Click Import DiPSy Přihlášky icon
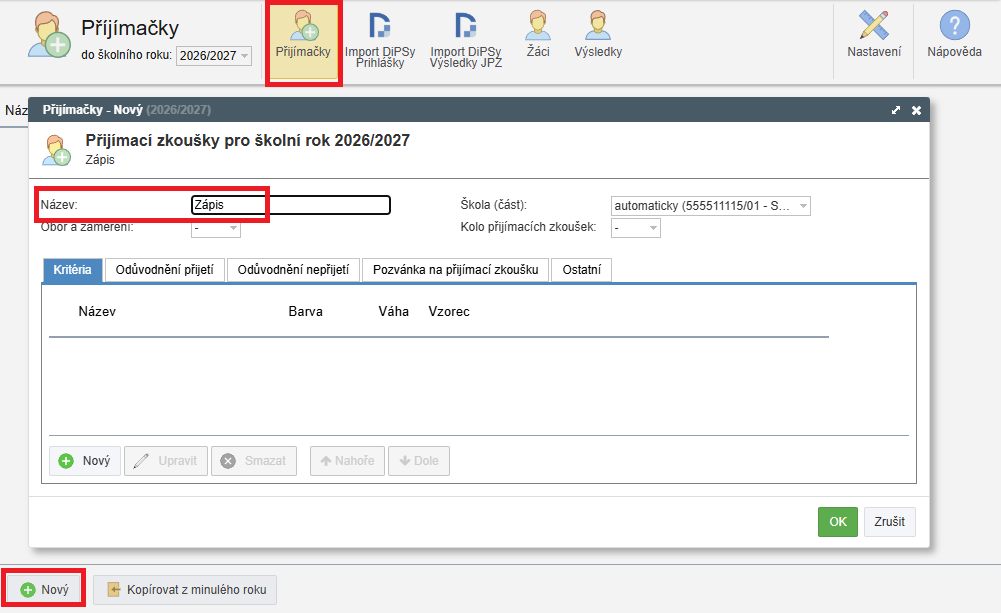1001x613 pixels. point(379,38)
